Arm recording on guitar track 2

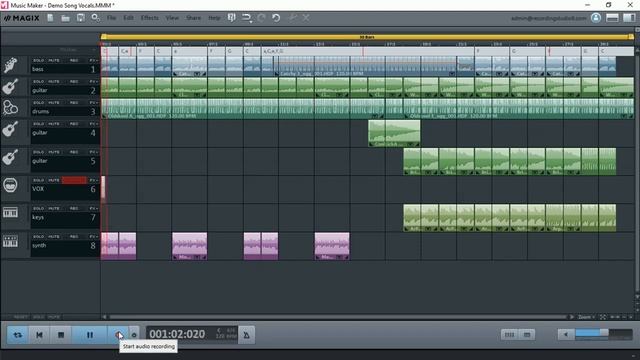tap(74, 82)
